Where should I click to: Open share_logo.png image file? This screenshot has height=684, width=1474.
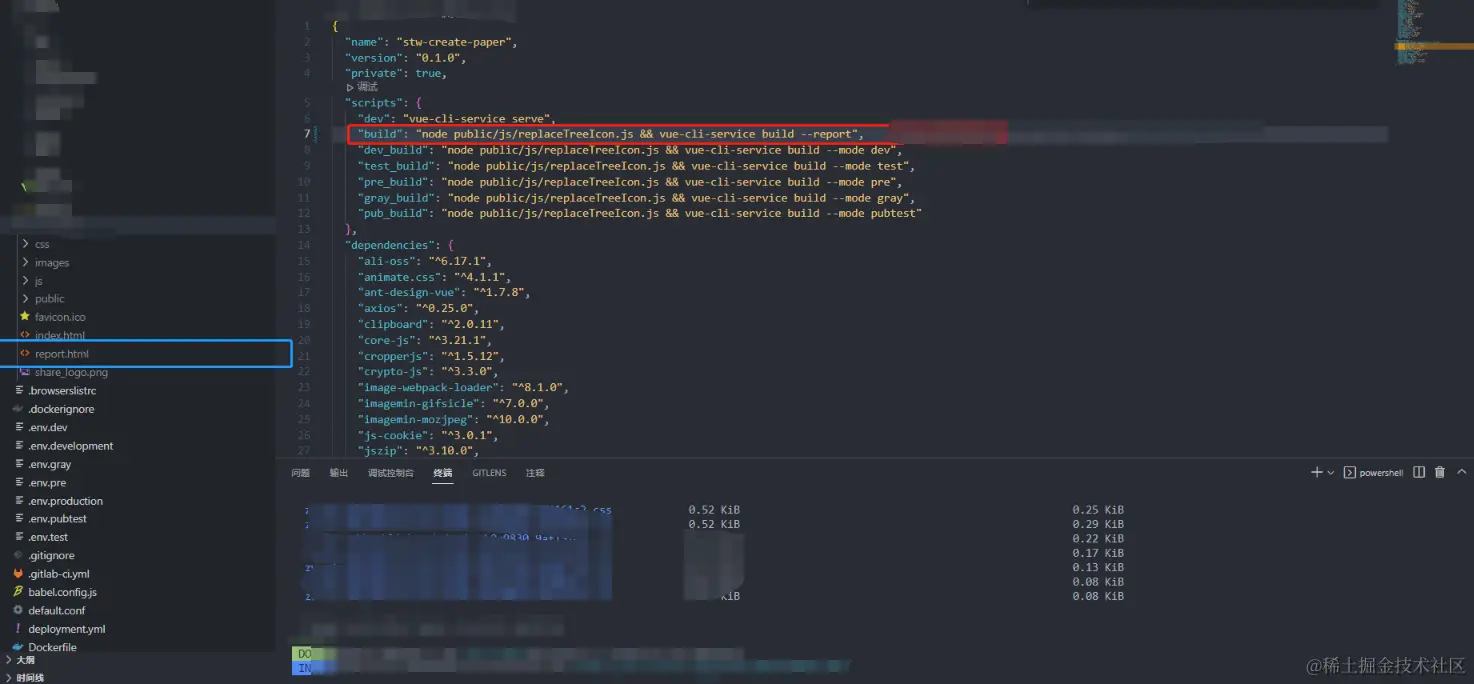(71, 372)
